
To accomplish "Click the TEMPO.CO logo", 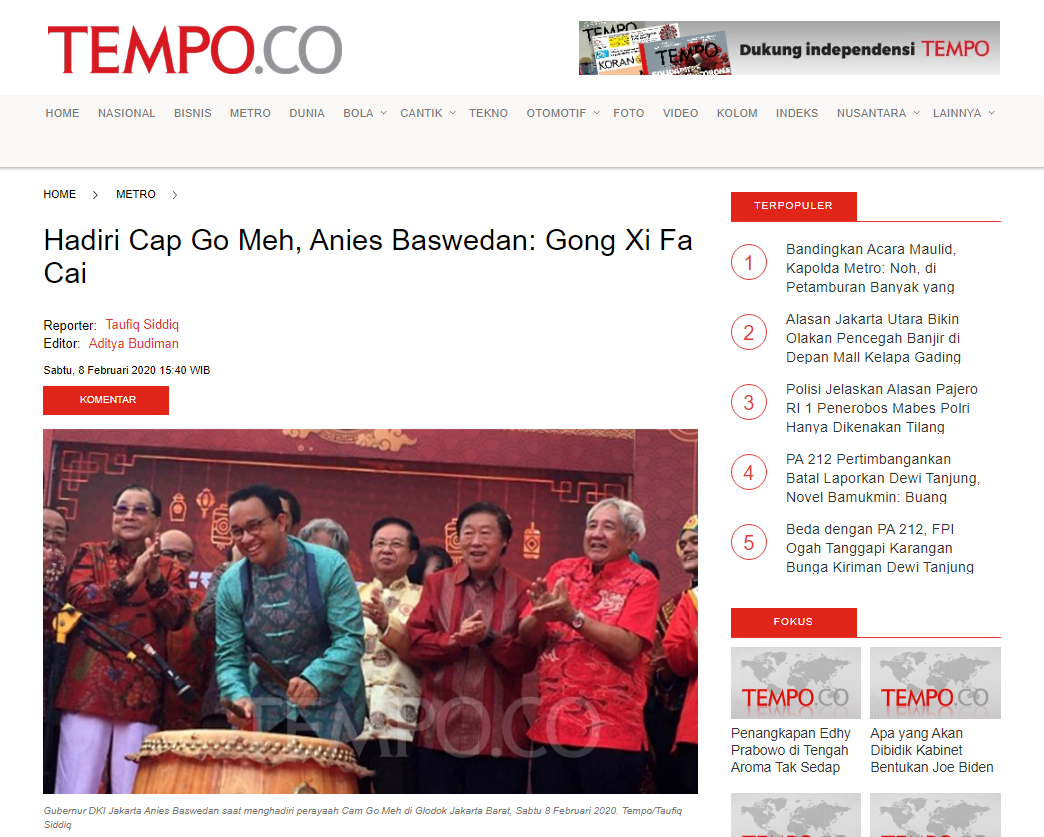I will 194,50.
